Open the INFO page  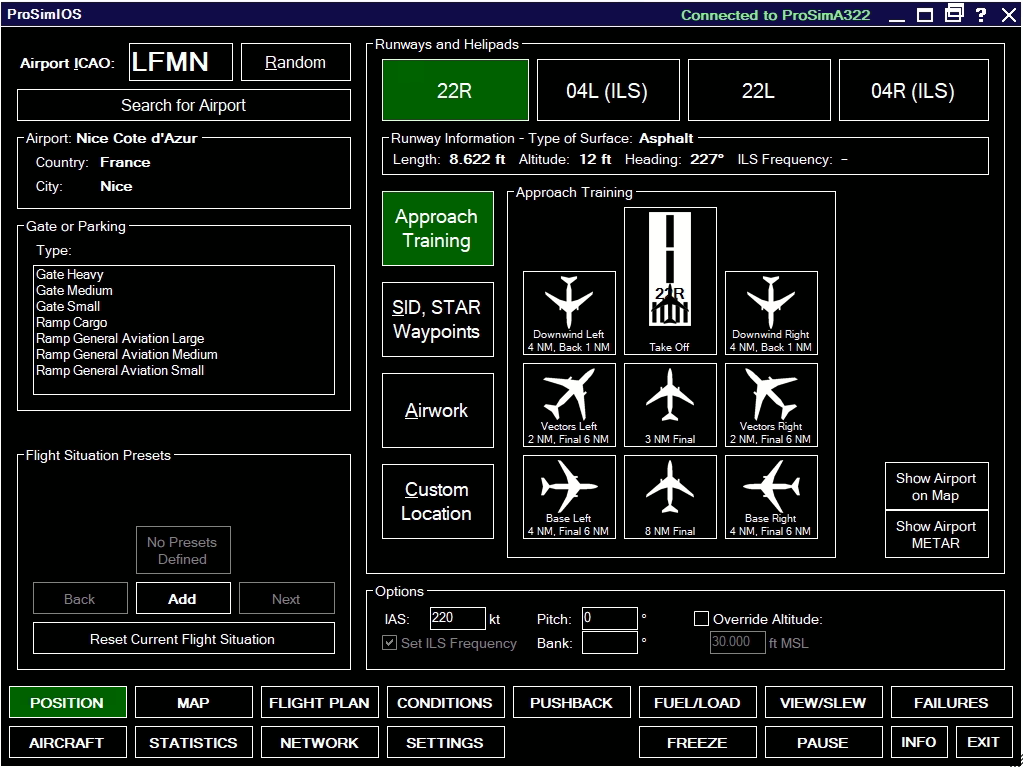[x=919, y=743]
